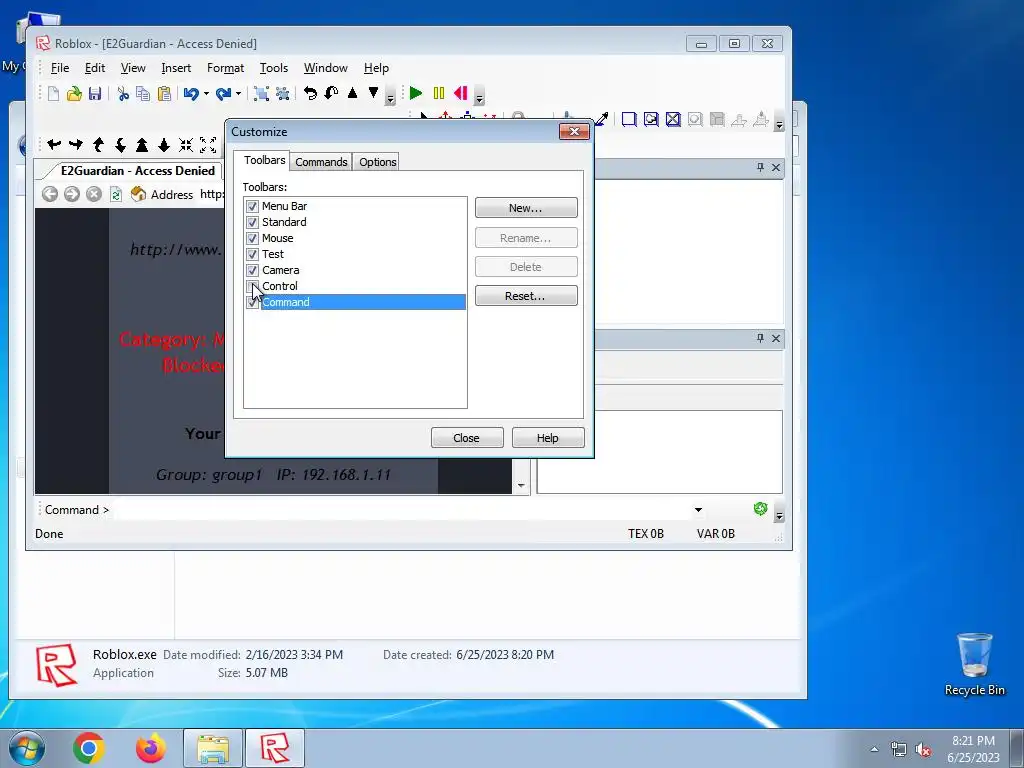The width and height of the screenshot is (1024, 768).
Task: Enable the Control toolbar checkbox
Action: [252, 286]
